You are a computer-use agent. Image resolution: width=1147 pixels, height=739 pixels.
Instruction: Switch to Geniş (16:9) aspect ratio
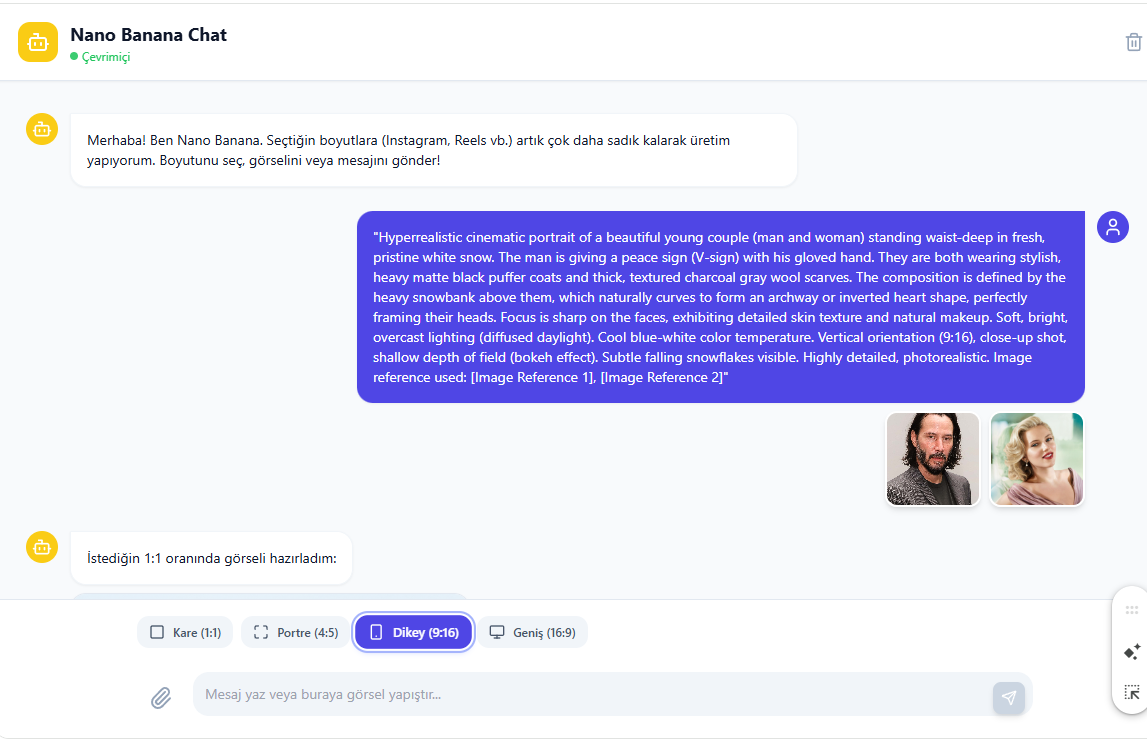pos(533,632)
